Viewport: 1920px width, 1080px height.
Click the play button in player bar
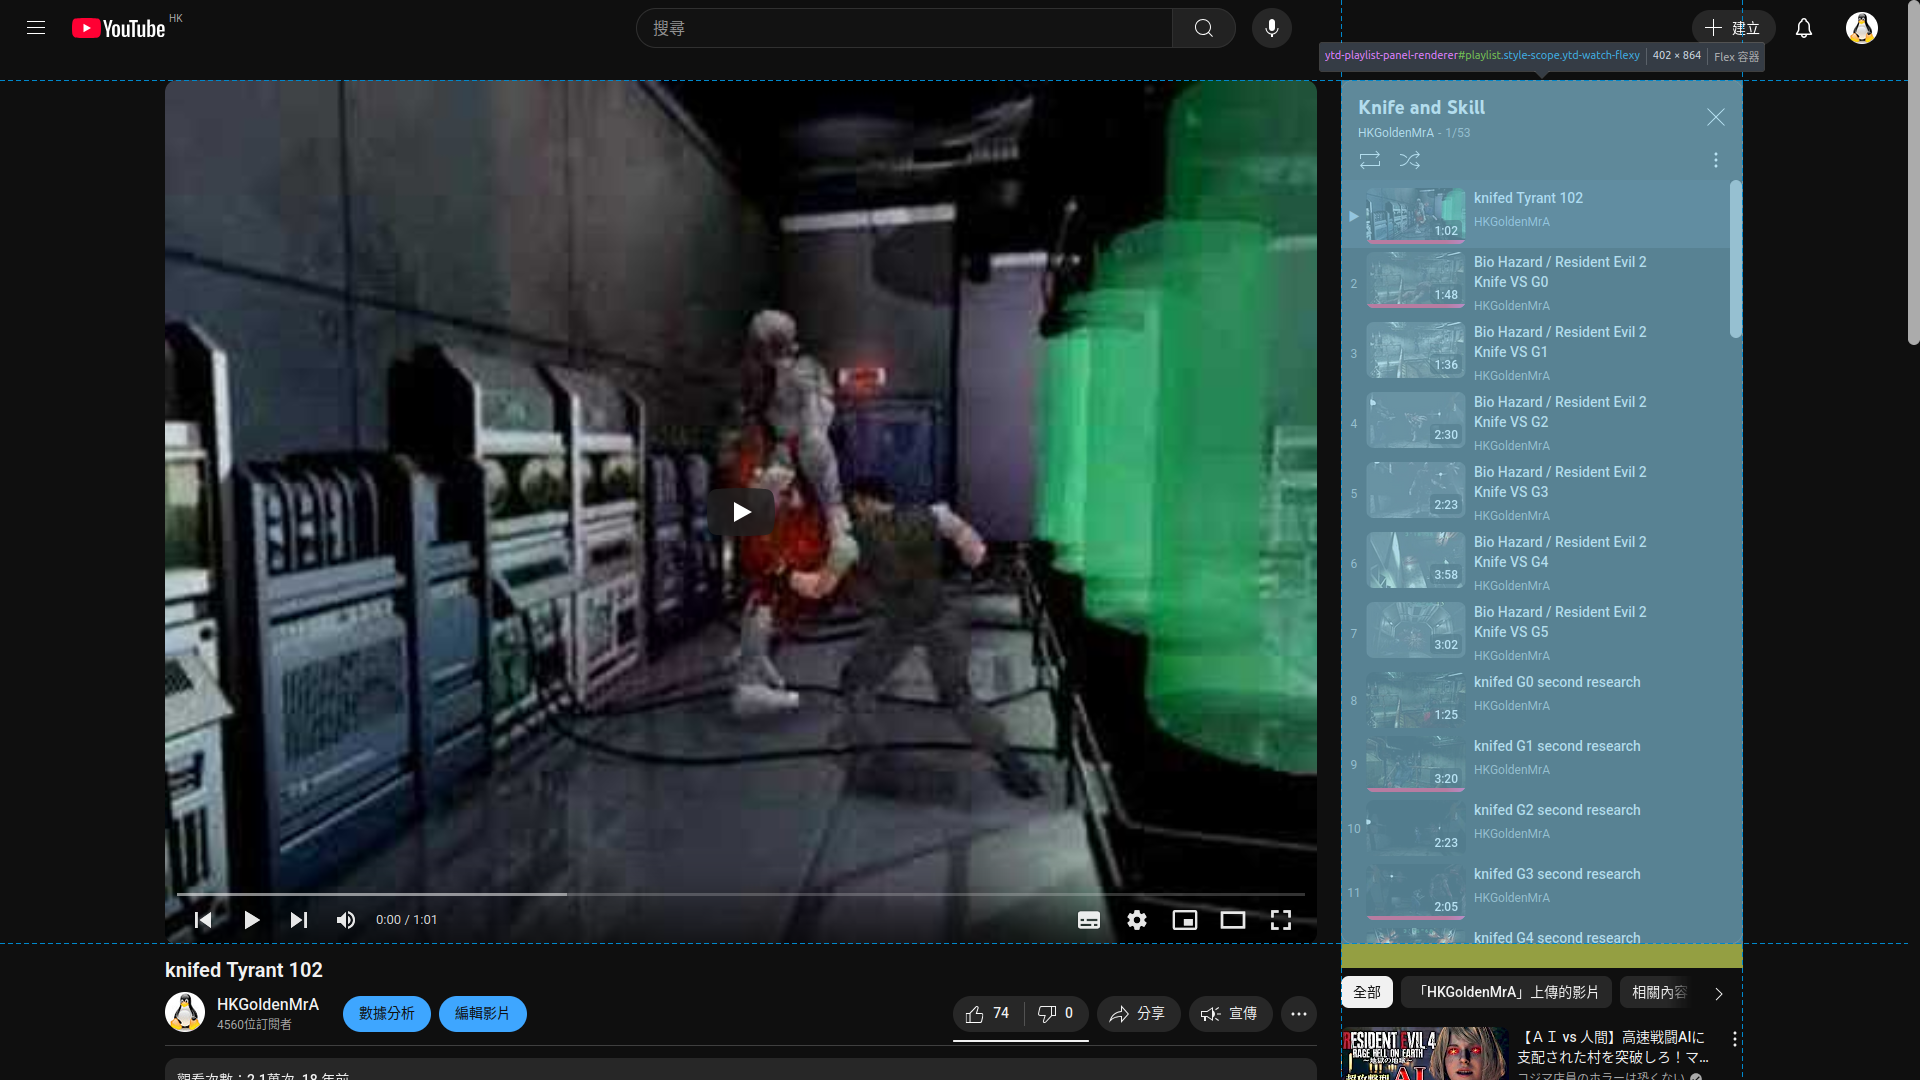(x=251, y=920)
